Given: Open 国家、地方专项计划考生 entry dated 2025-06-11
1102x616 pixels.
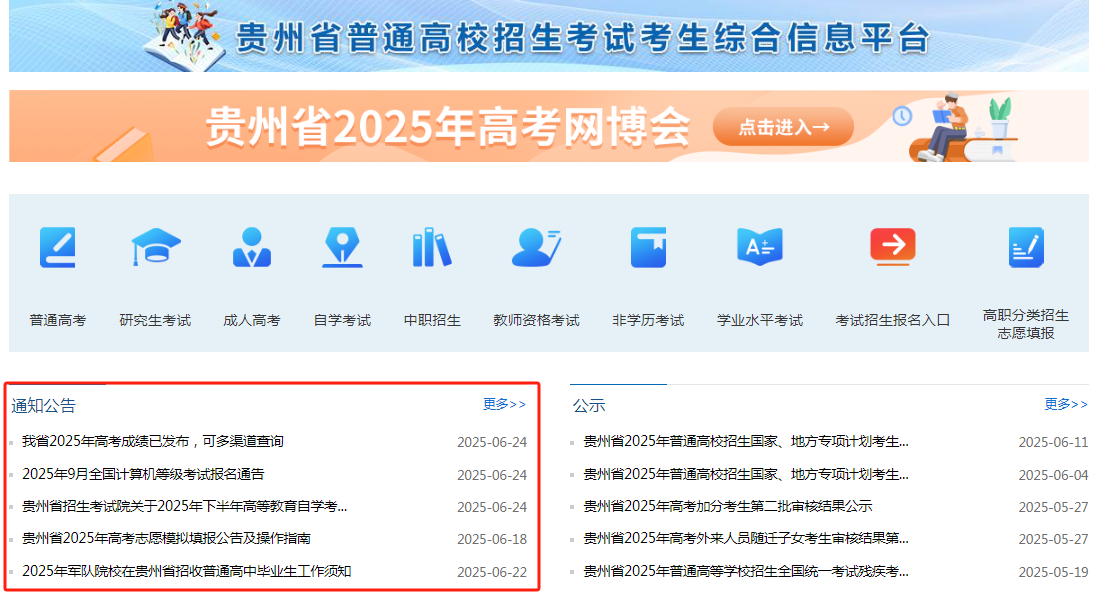Looking at the screenshot, I should [746, 442].
